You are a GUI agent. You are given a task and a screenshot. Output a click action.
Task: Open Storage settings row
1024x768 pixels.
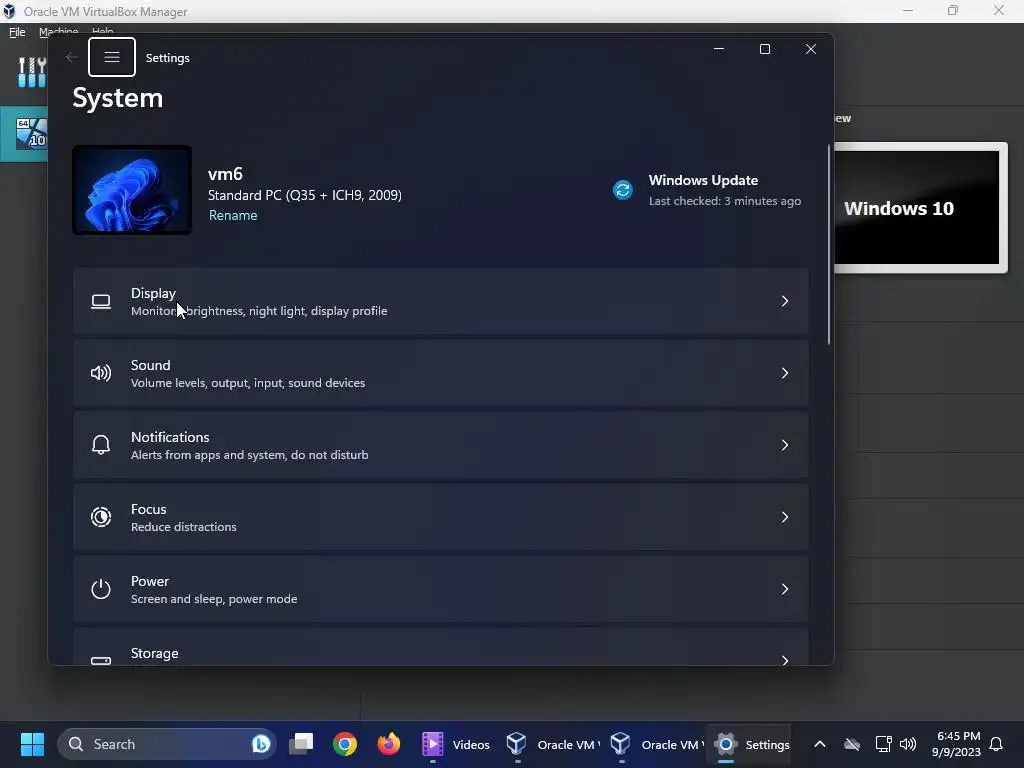(x=441, y=647)
